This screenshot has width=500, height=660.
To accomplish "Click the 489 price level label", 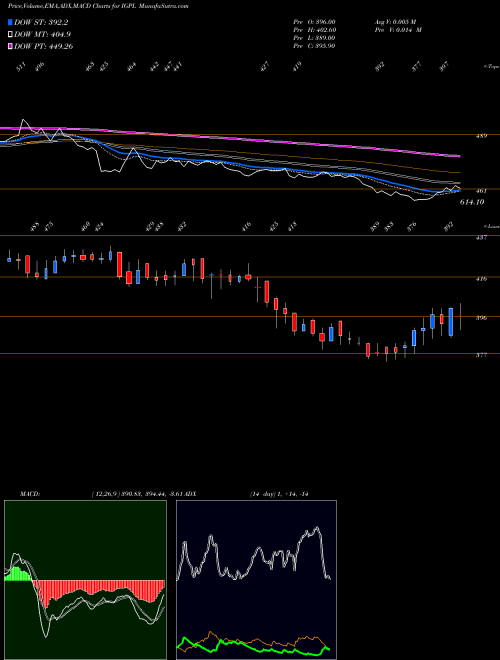I will [481, 136].
